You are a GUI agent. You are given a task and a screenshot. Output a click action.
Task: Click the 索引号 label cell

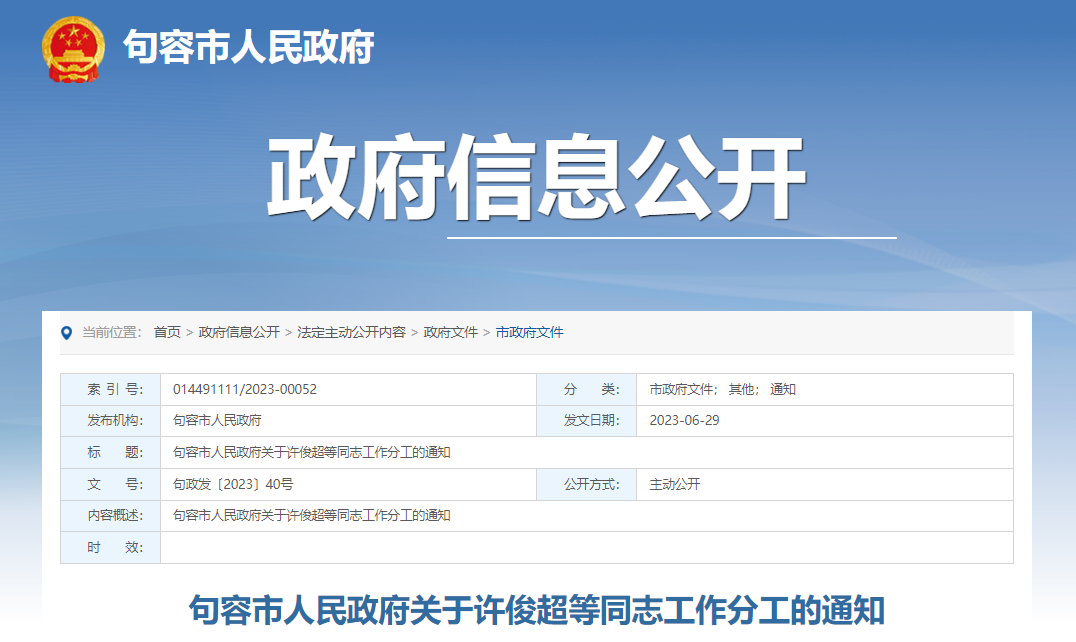110,390
